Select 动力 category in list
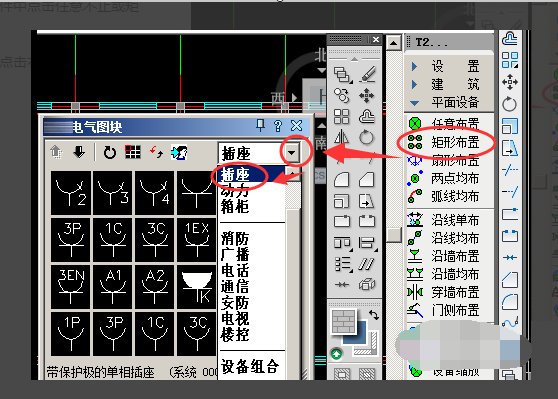558x399 pixels. (235, 191)
